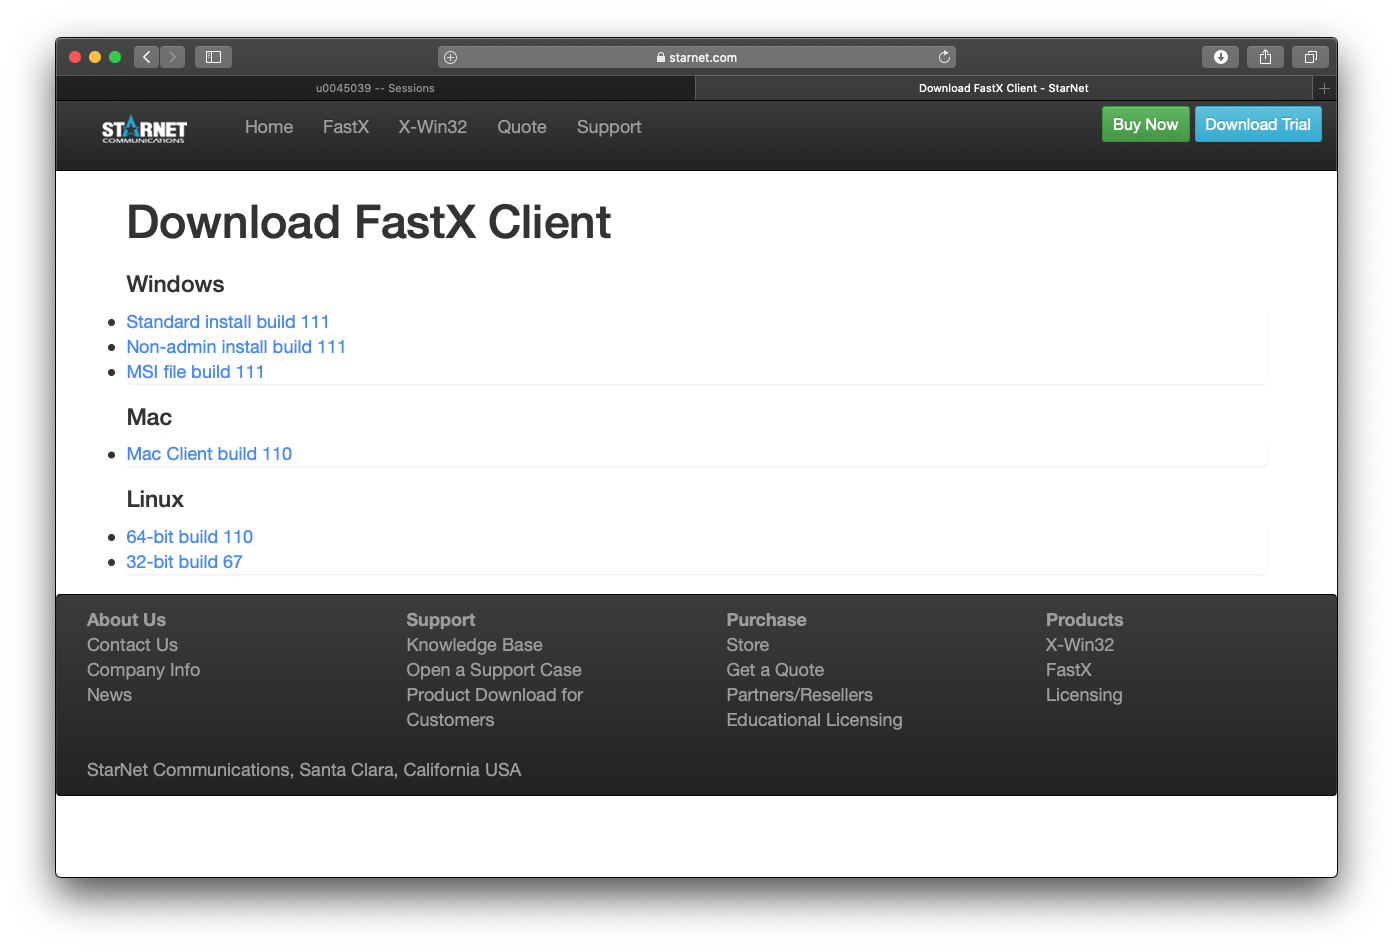Download Linux 32-bit build 67
1393x951 pixels.
pyautogui.click(x=184, y=562)
